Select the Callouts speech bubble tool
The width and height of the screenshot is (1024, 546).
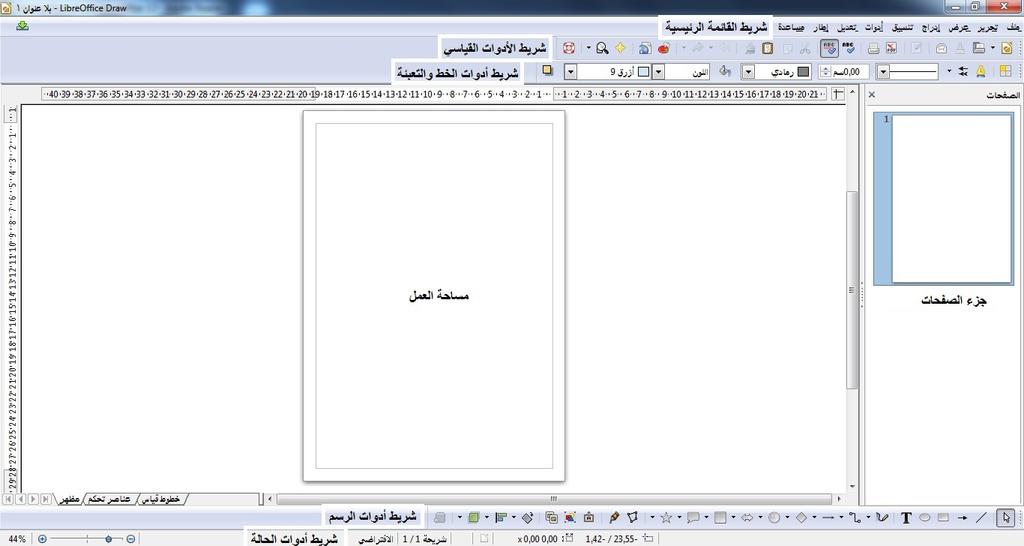694,517
